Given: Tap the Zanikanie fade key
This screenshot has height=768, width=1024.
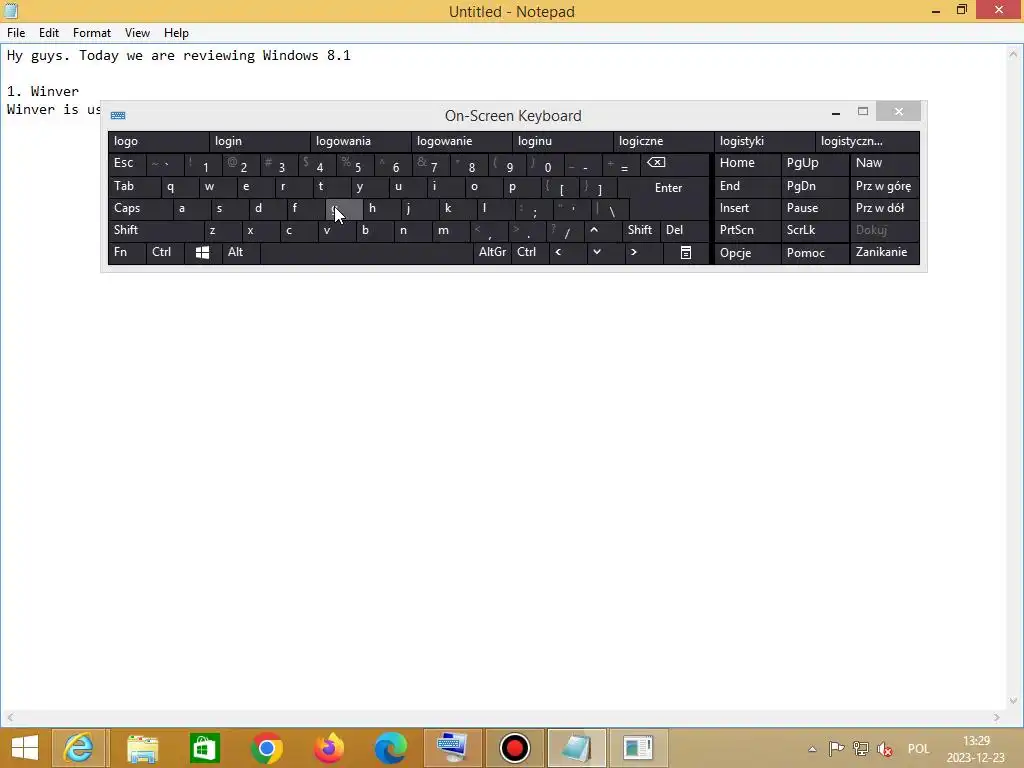Looking at the screenshot, I should (x=884, y=252).
